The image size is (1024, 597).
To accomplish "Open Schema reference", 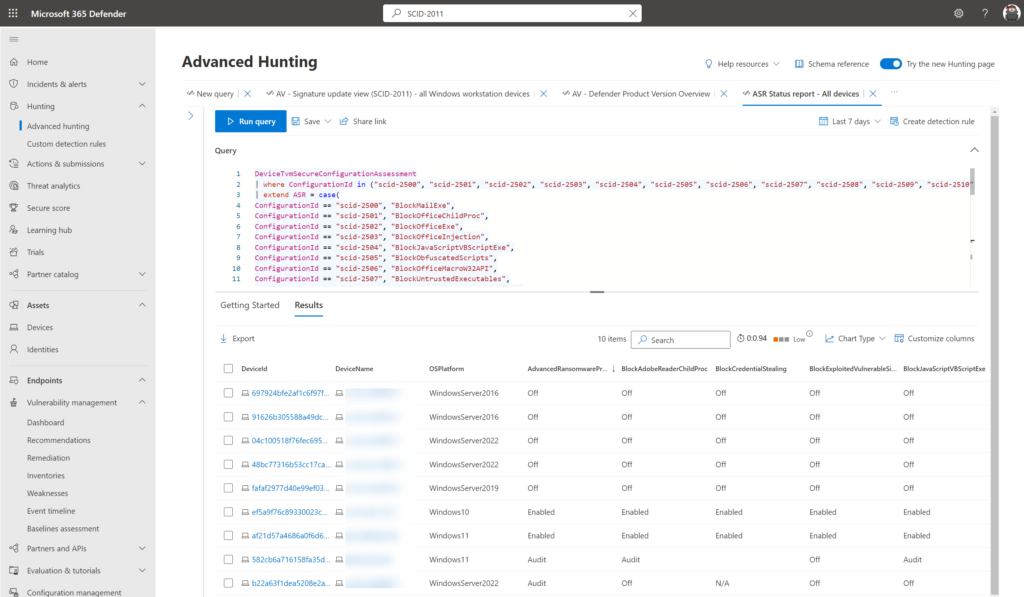I will [x=831, y=64].
